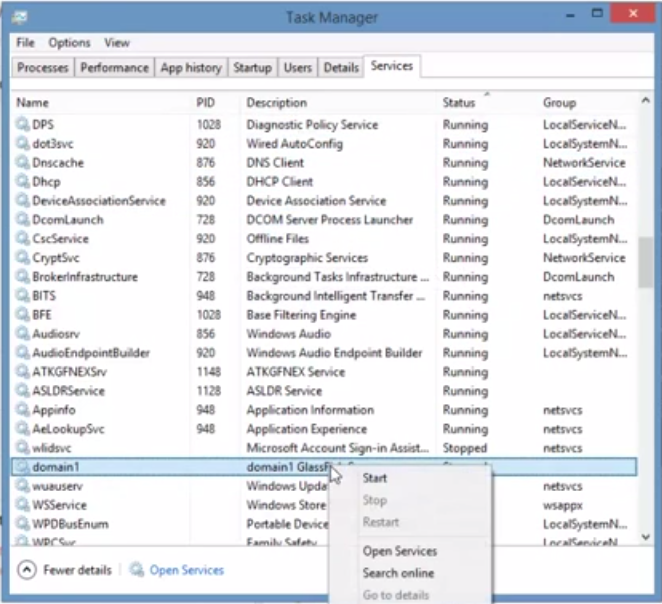Screen dimensions: 662x604
Task: Switch to the Details tab
Action: pos(341,68)
